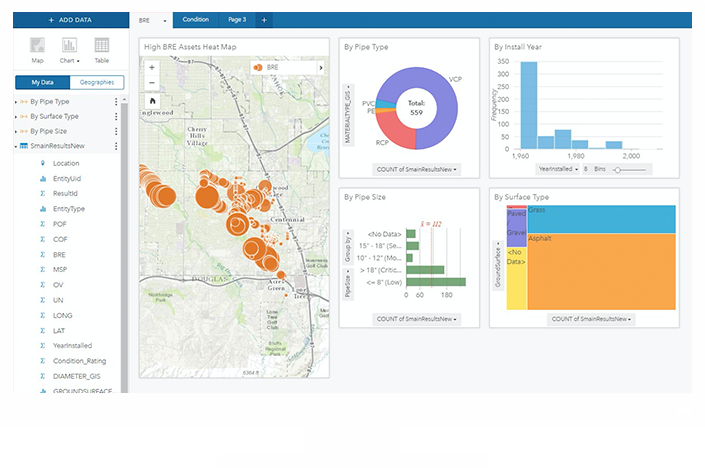705x468 pixels.
Task: Switch to My Data view
Action: pos(41,82)
